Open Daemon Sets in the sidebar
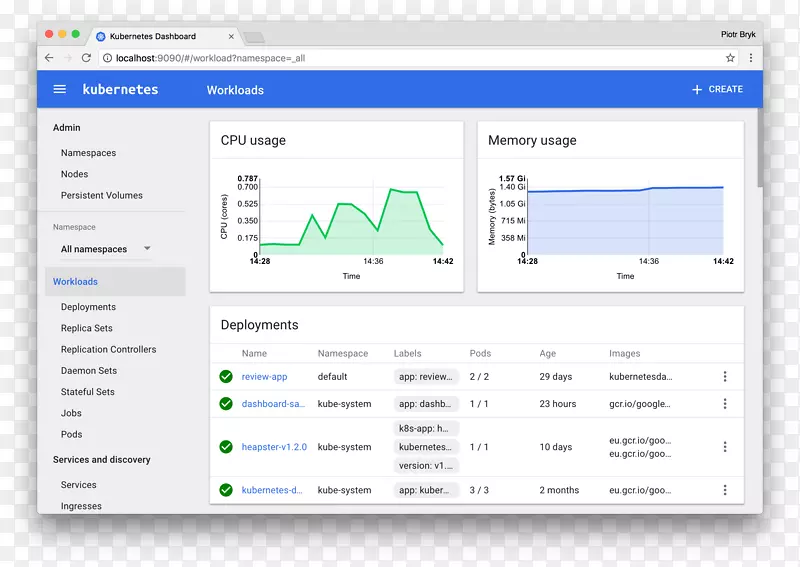Viewport: 800px width, 567px height. [89, 371]
